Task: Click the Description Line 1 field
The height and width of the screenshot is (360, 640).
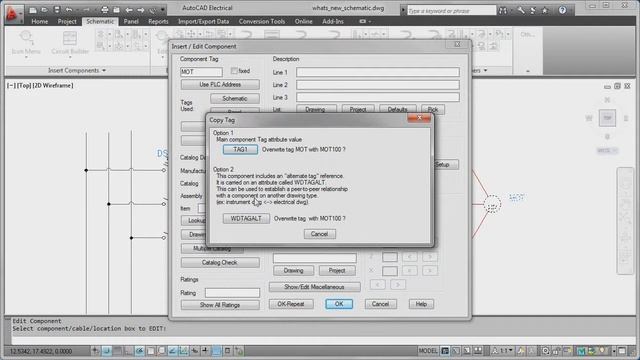Action: [x=378, y=72]
